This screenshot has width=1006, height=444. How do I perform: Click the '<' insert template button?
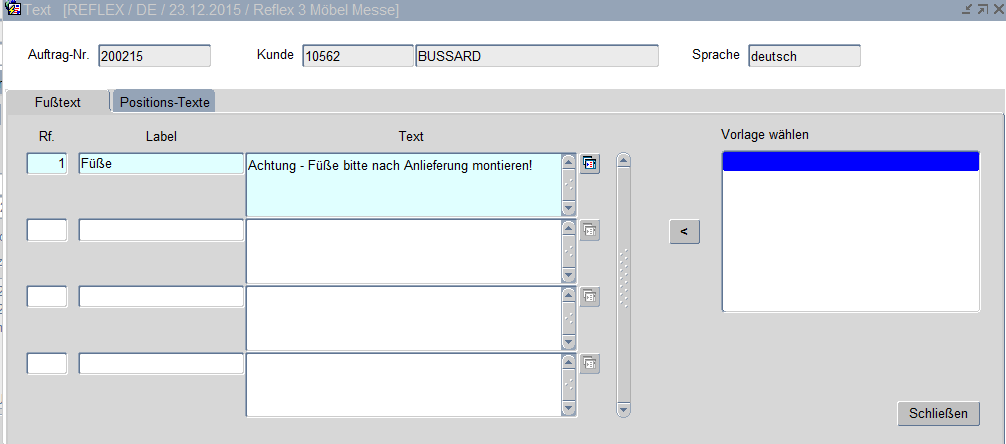point(684,232)
